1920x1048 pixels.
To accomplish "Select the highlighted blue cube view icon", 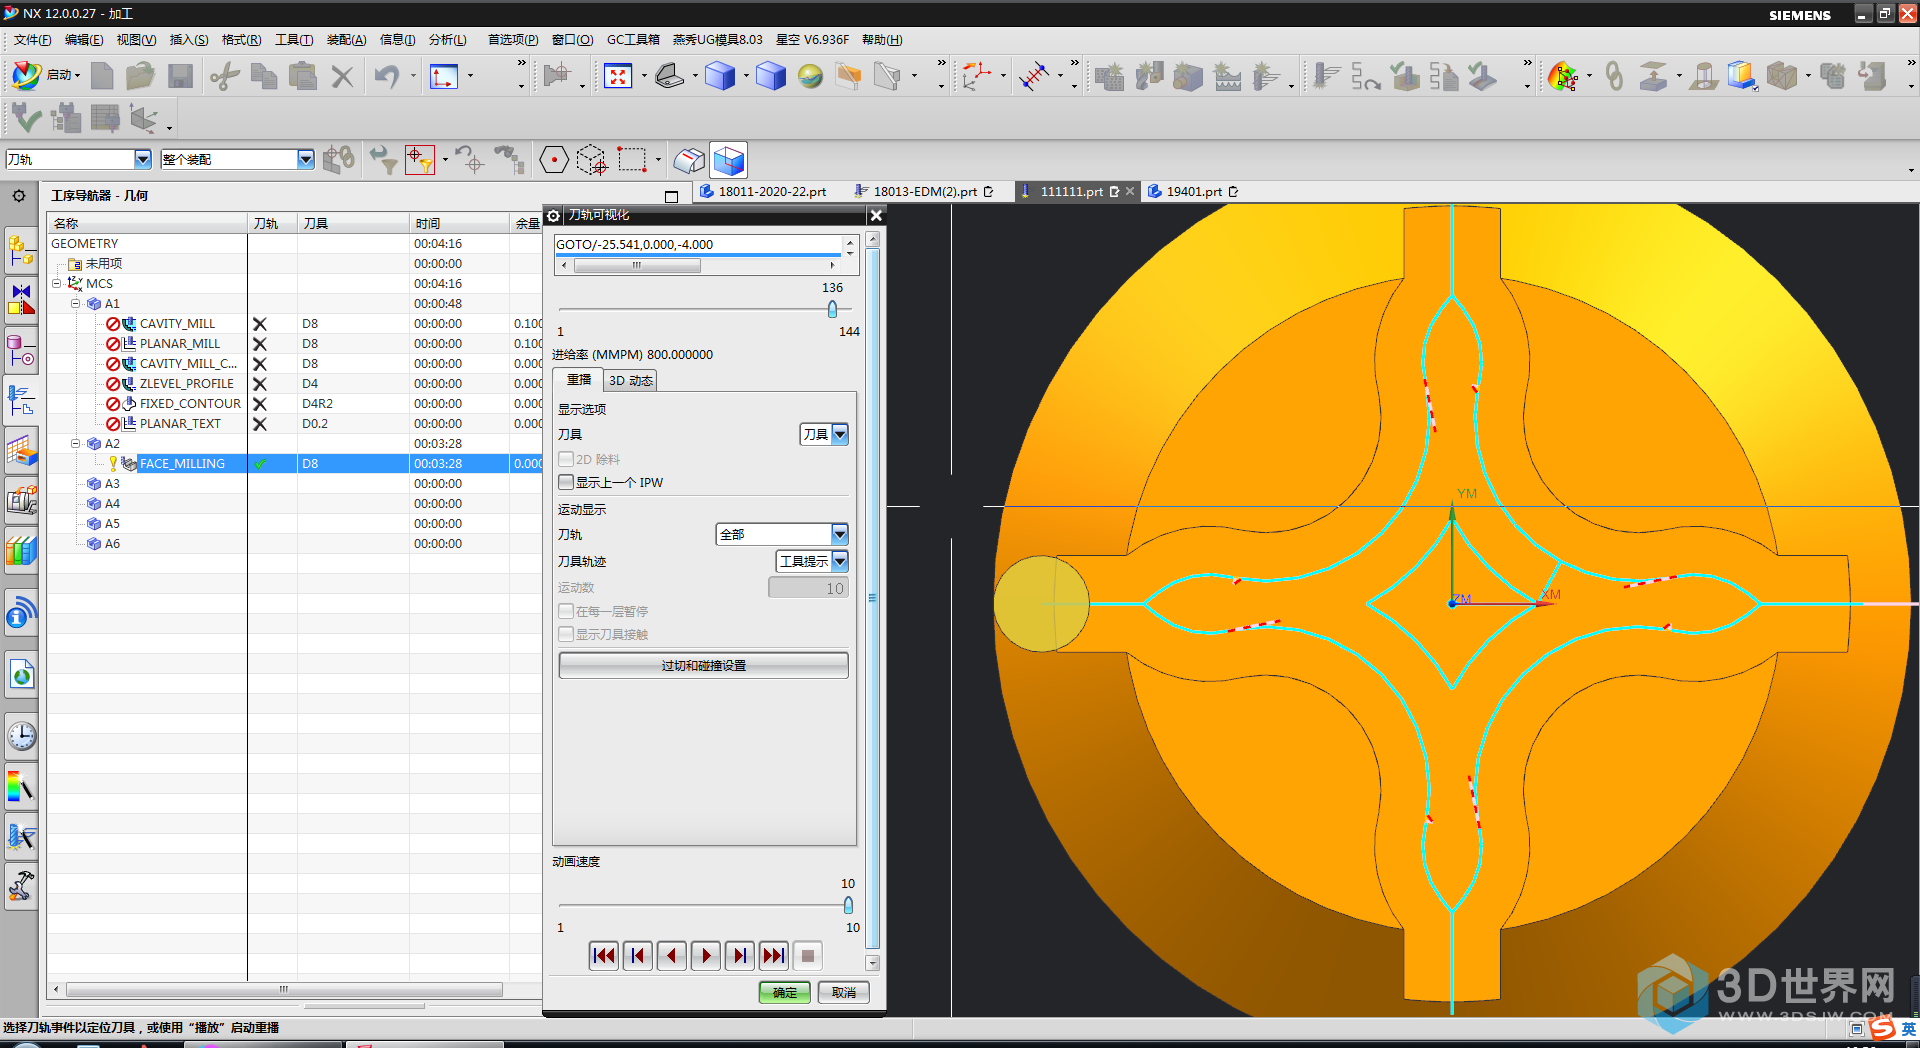I will (728, 159).
